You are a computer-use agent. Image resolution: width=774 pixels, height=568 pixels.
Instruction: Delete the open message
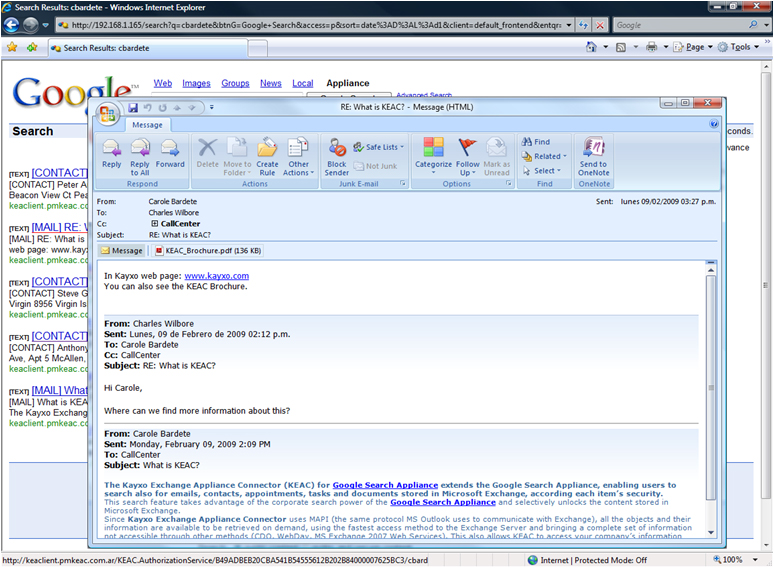[207, 153]
